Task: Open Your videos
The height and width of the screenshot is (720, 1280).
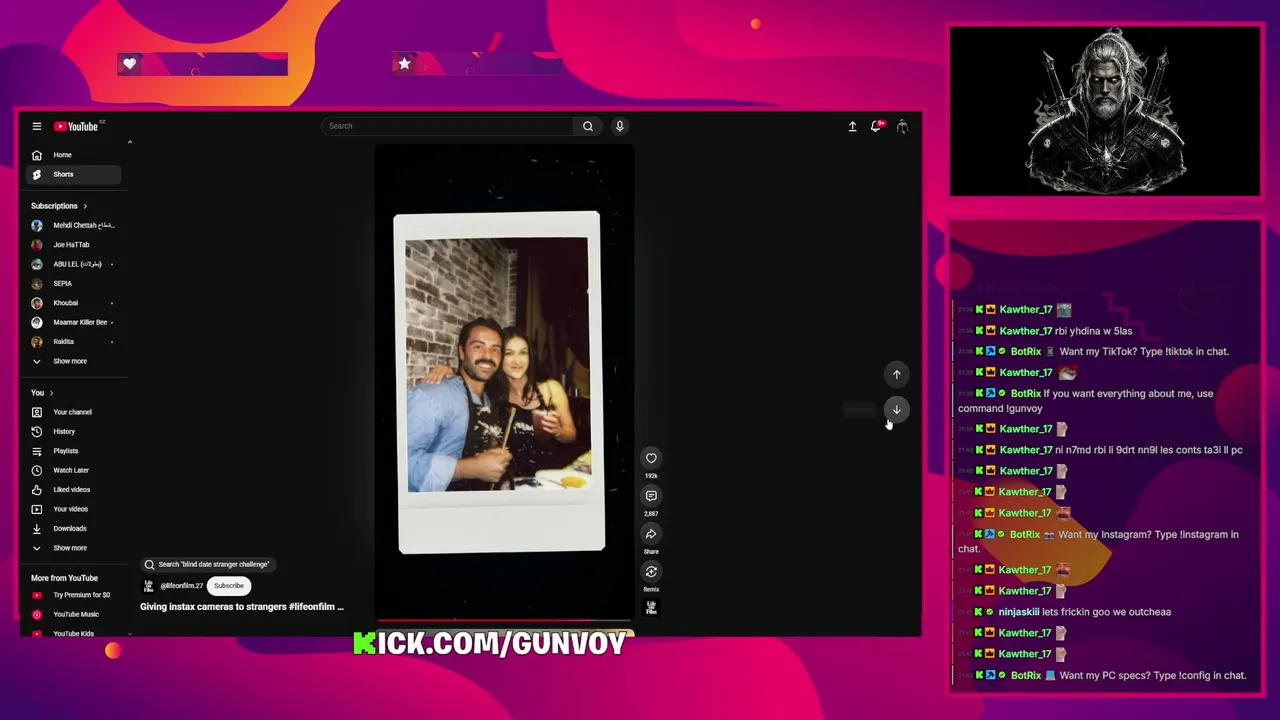Action: click(73, 509)
